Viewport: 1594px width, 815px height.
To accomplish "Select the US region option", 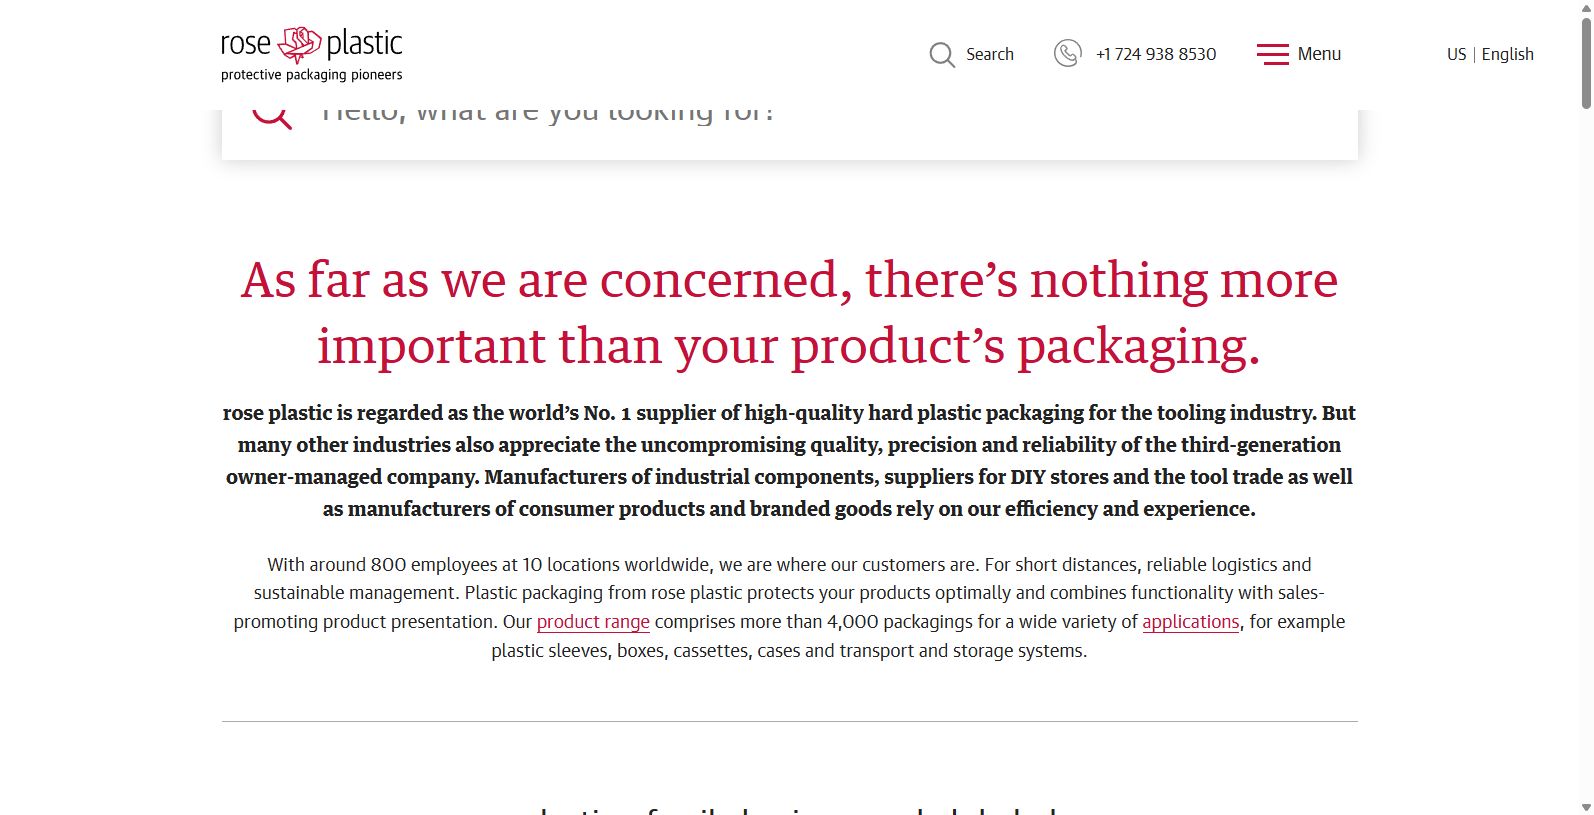I will click(1456, 54).
